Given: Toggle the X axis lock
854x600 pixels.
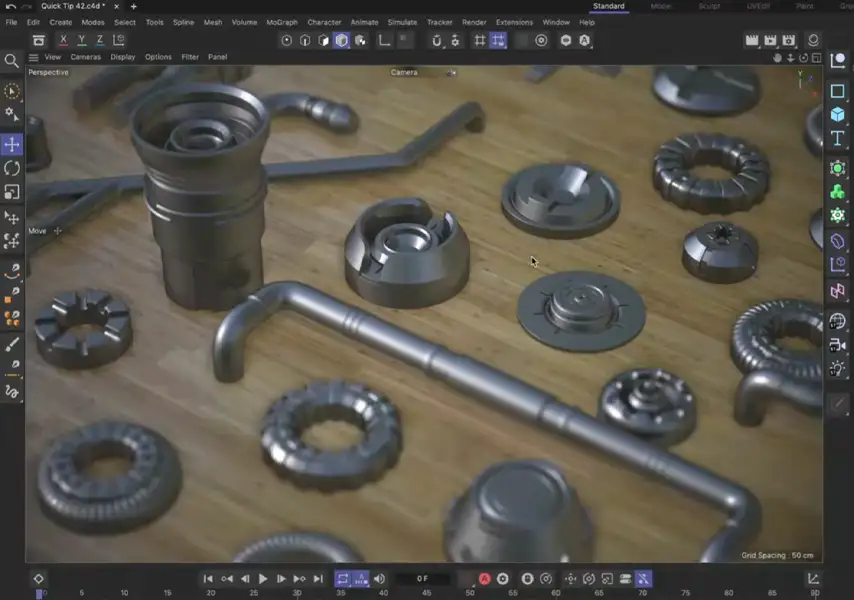Looking at the screenshot, I should pos(63,39).
